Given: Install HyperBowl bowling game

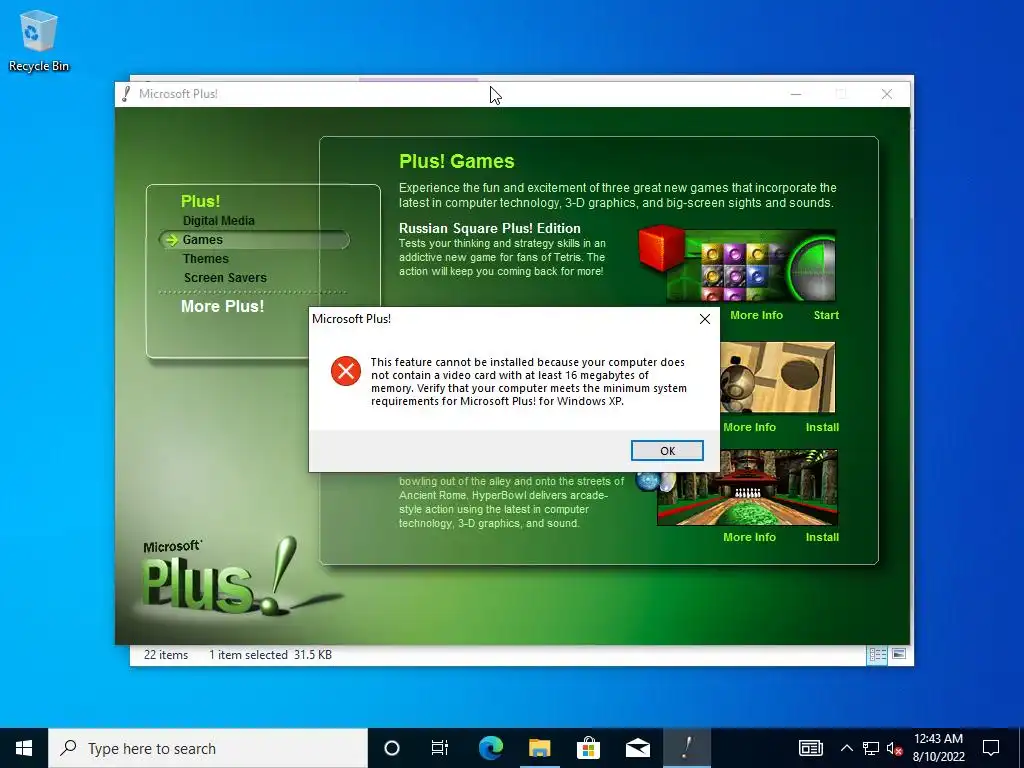Looking at the screenshot, I should pos(822,537).
